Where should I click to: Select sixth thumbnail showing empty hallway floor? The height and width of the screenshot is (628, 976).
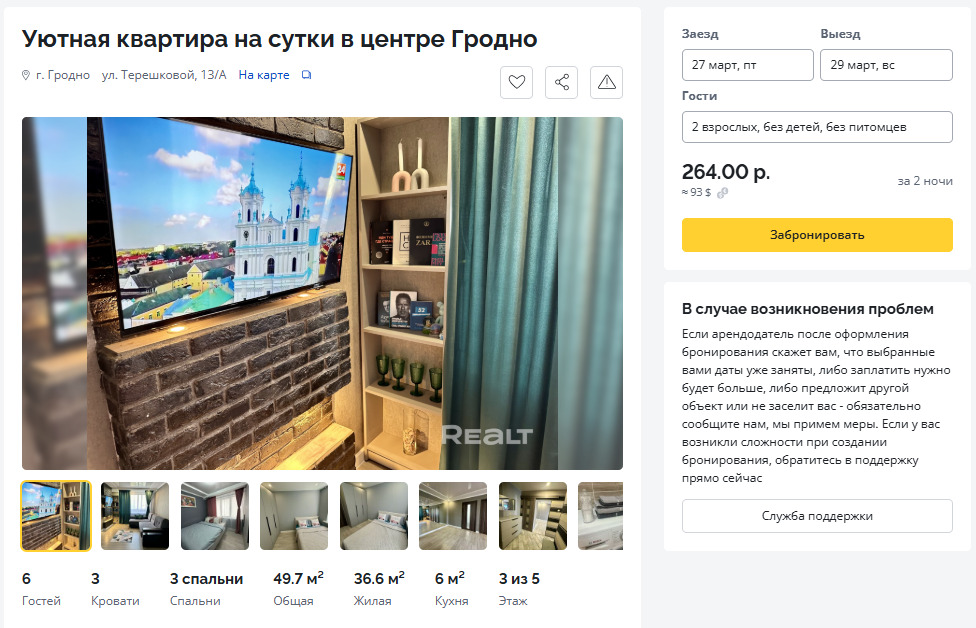click(453, 516)
